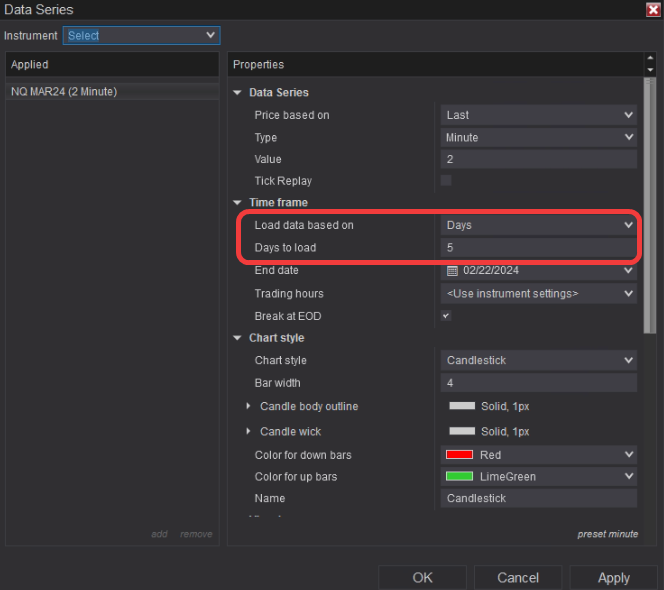Expand the Candle wick property

click(x=249, y=431)
